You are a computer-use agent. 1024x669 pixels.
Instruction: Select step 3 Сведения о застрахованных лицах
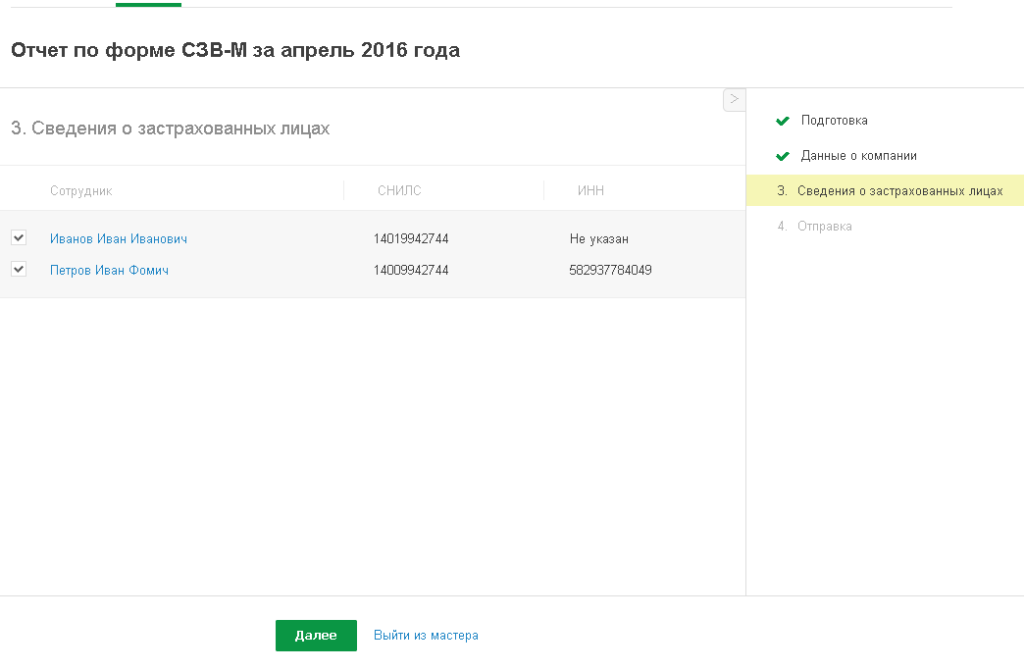click(x=899, y=191)
